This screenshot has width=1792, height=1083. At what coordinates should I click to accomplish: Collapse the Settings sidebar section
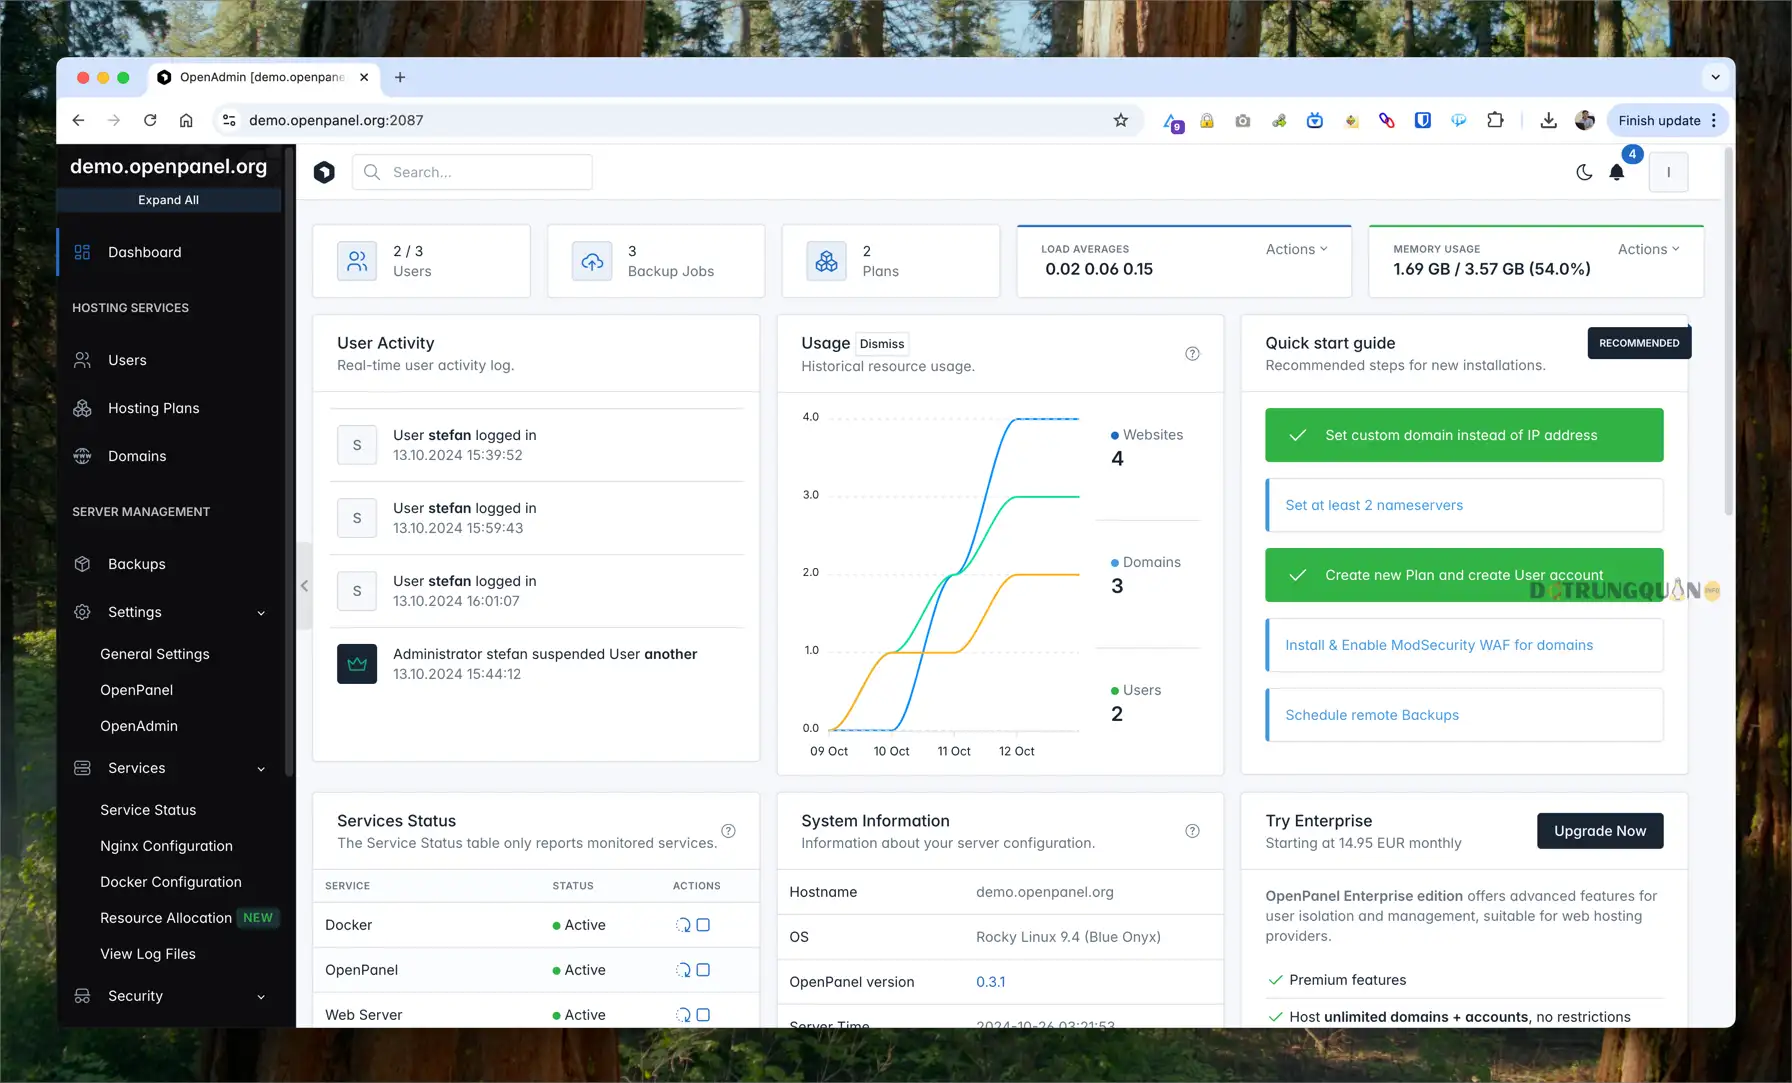tap(170, 612)
